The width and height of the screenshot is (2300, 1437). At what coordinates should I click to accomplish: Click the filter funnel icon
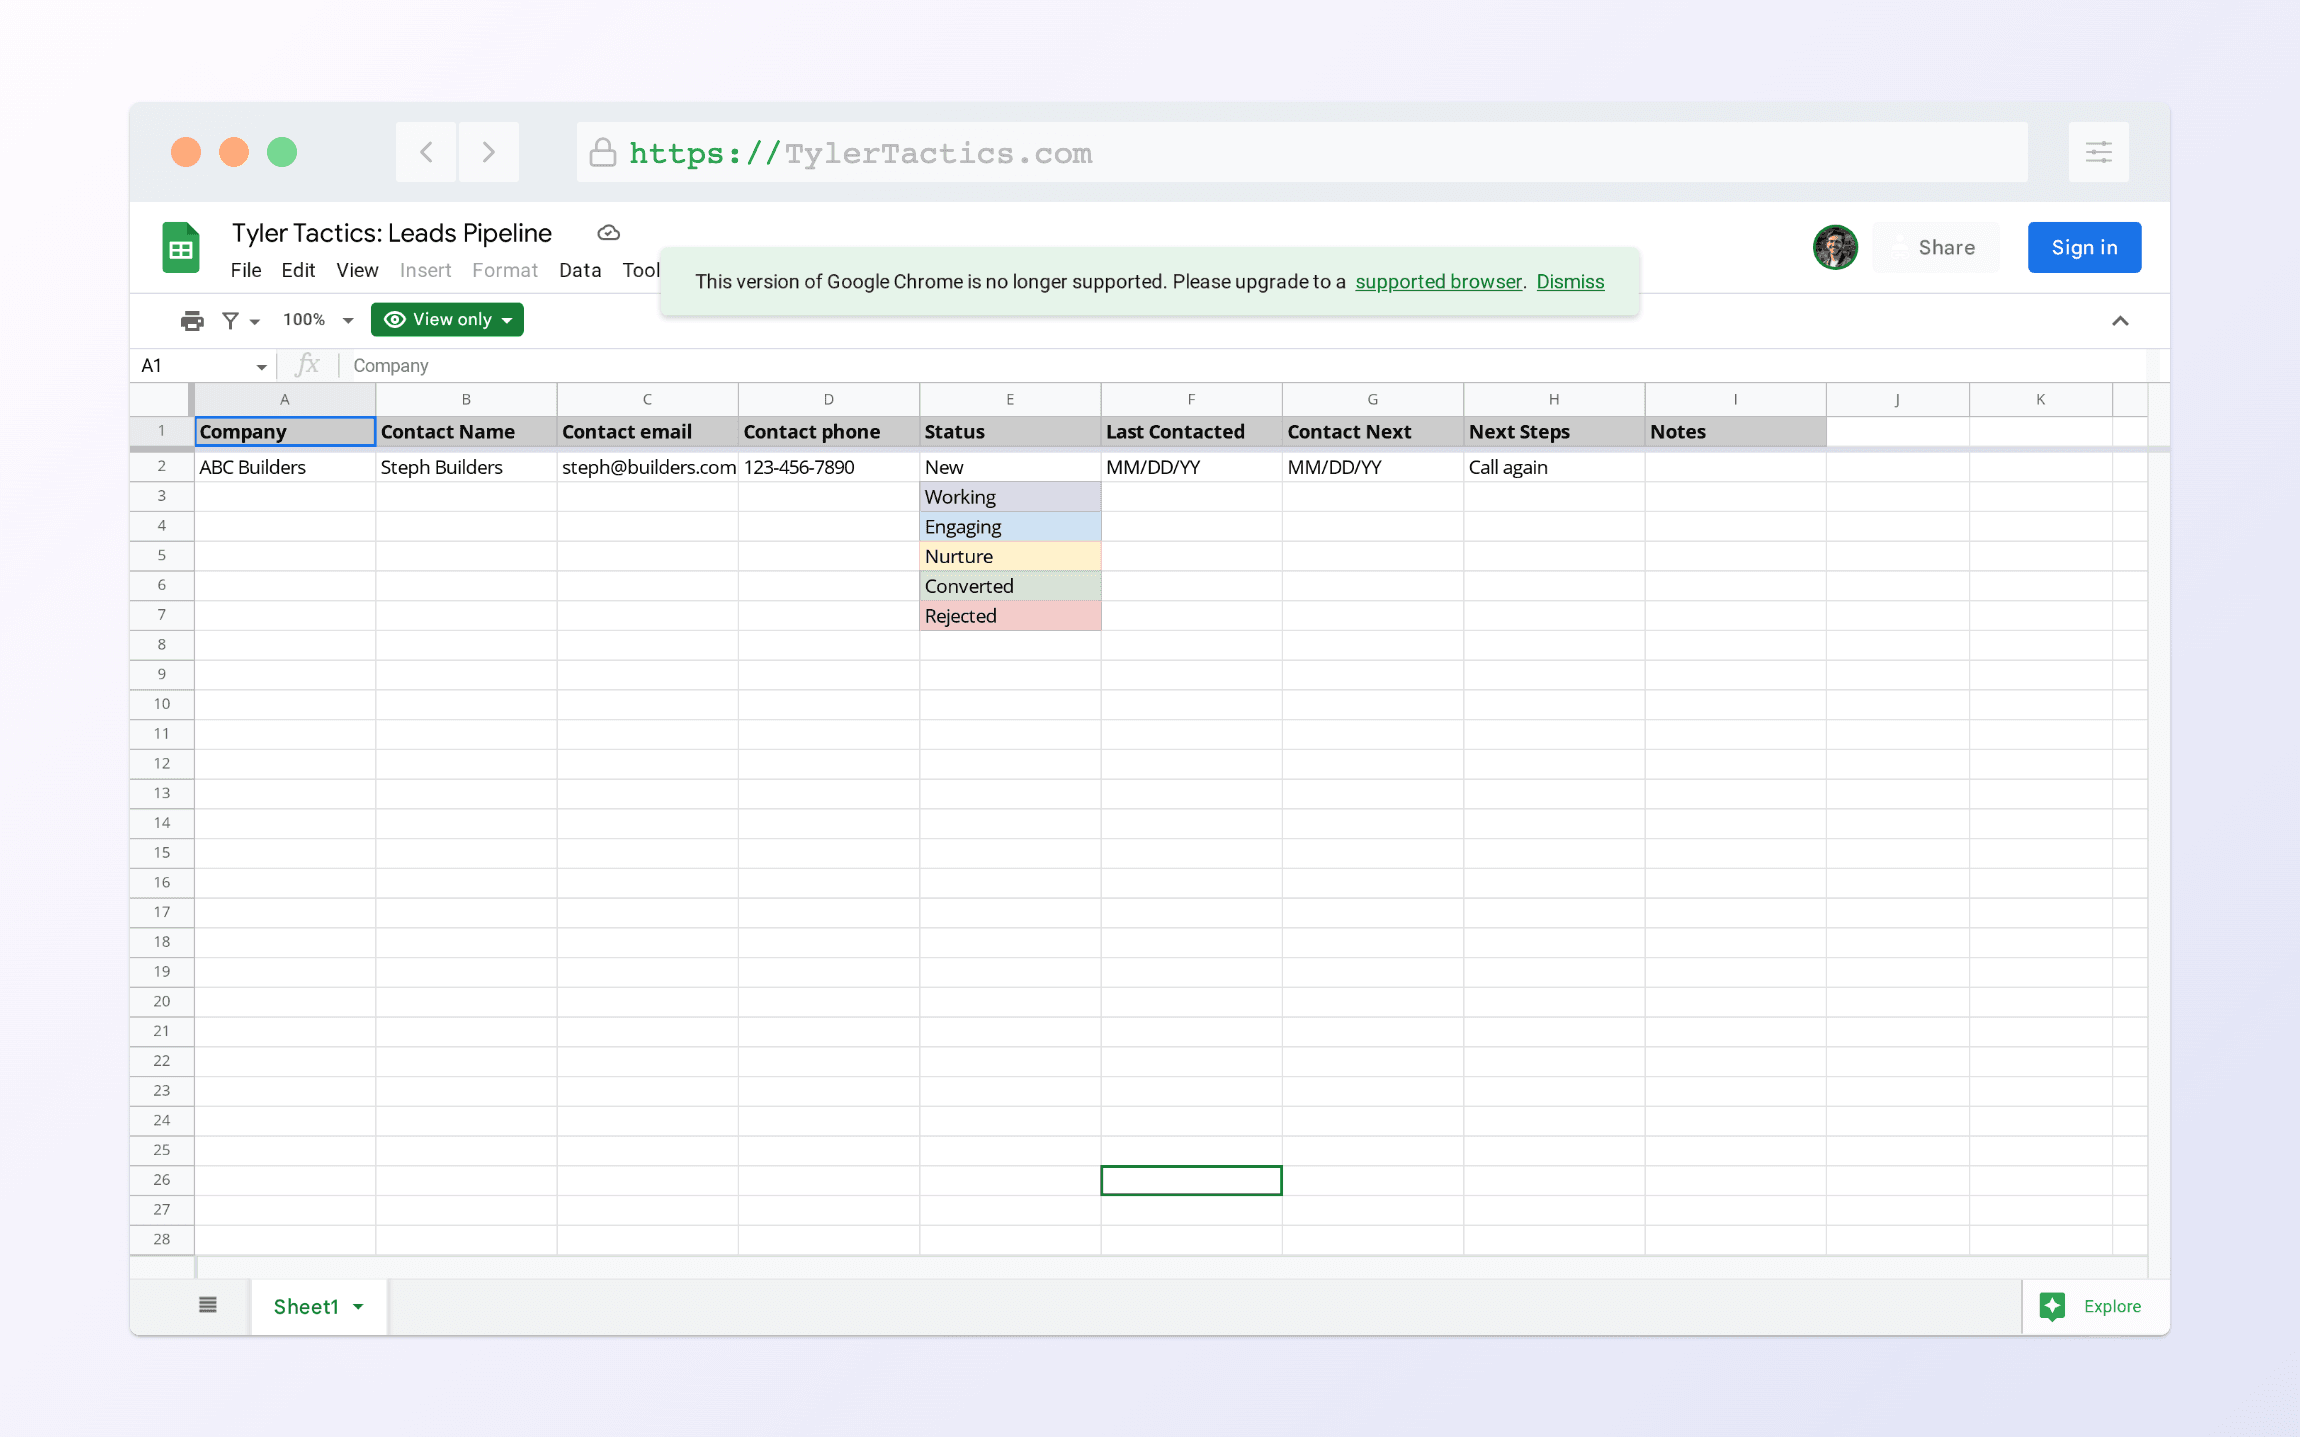[x=231, y=320]
